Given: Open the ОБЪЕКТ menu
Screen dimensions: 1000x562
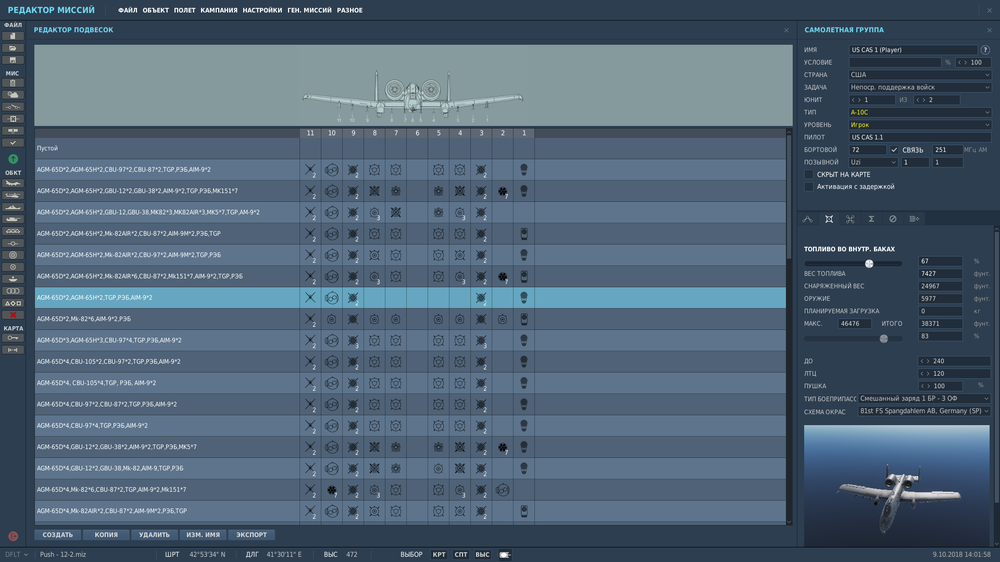Looking at the screenshot, I should pyautogui.click(x=156, y=10).
